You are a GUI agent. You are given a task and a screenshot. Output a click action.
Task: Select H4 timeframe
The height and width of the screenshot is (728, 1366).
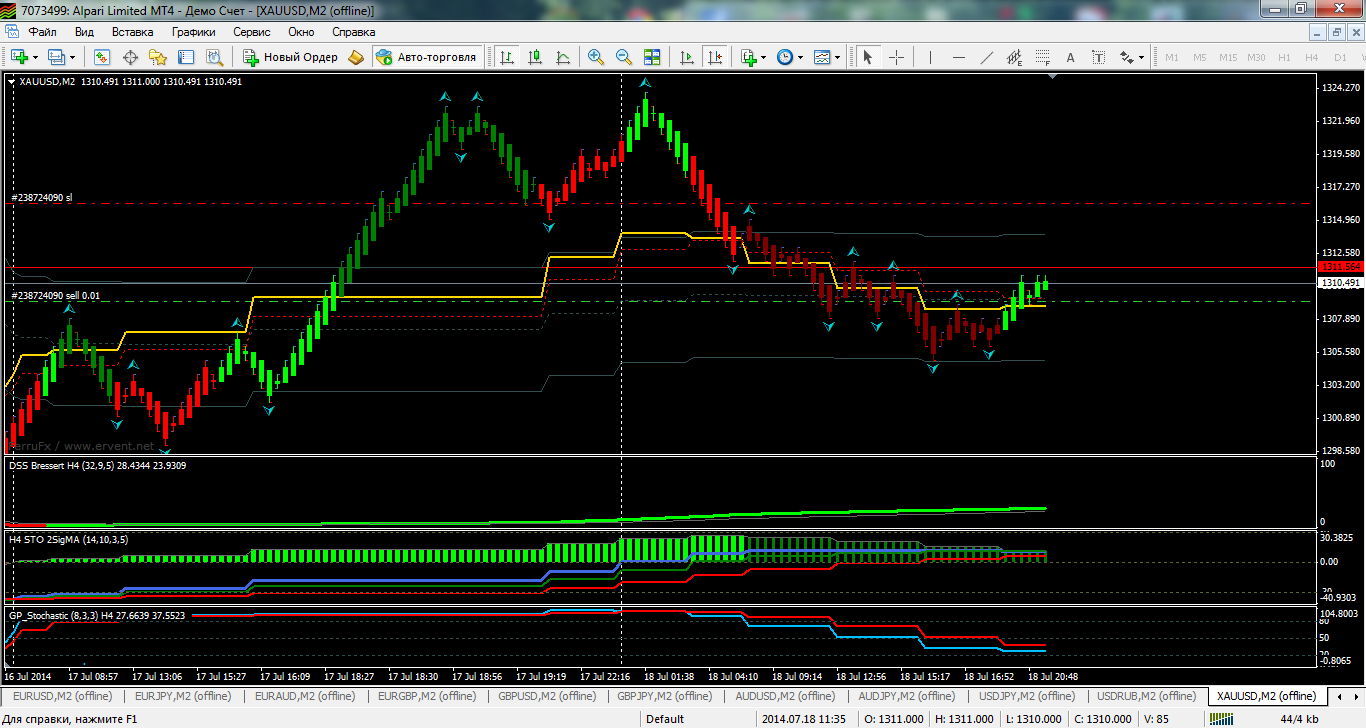coord(1312,57)
